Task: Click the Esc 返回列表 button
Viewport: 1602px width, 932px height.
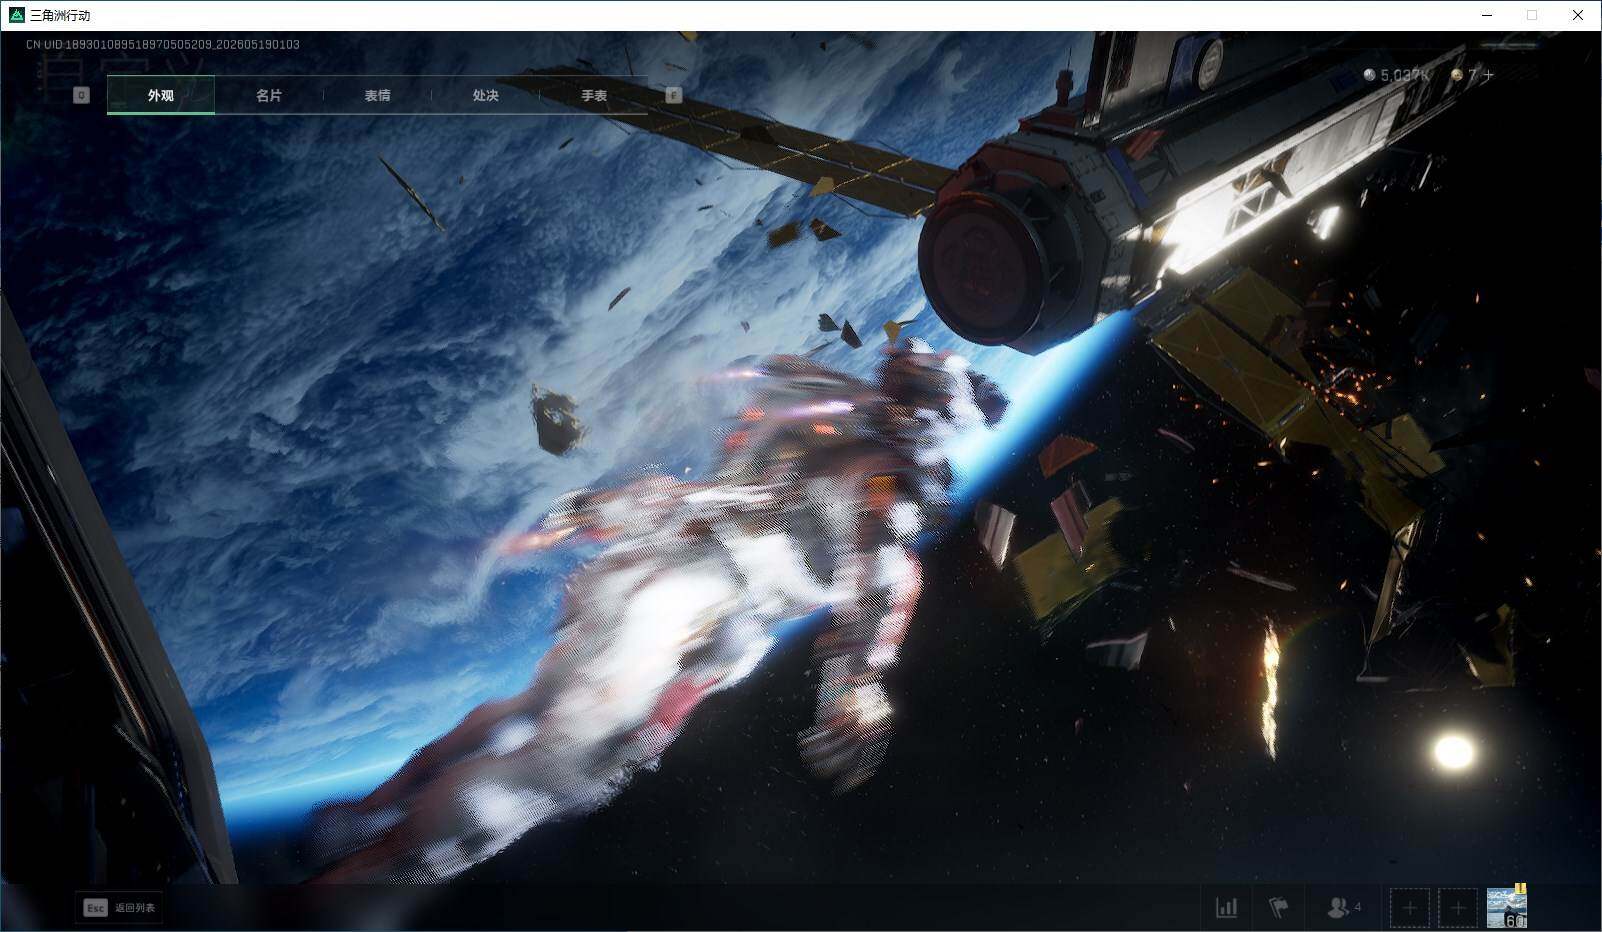Action: 119,908
